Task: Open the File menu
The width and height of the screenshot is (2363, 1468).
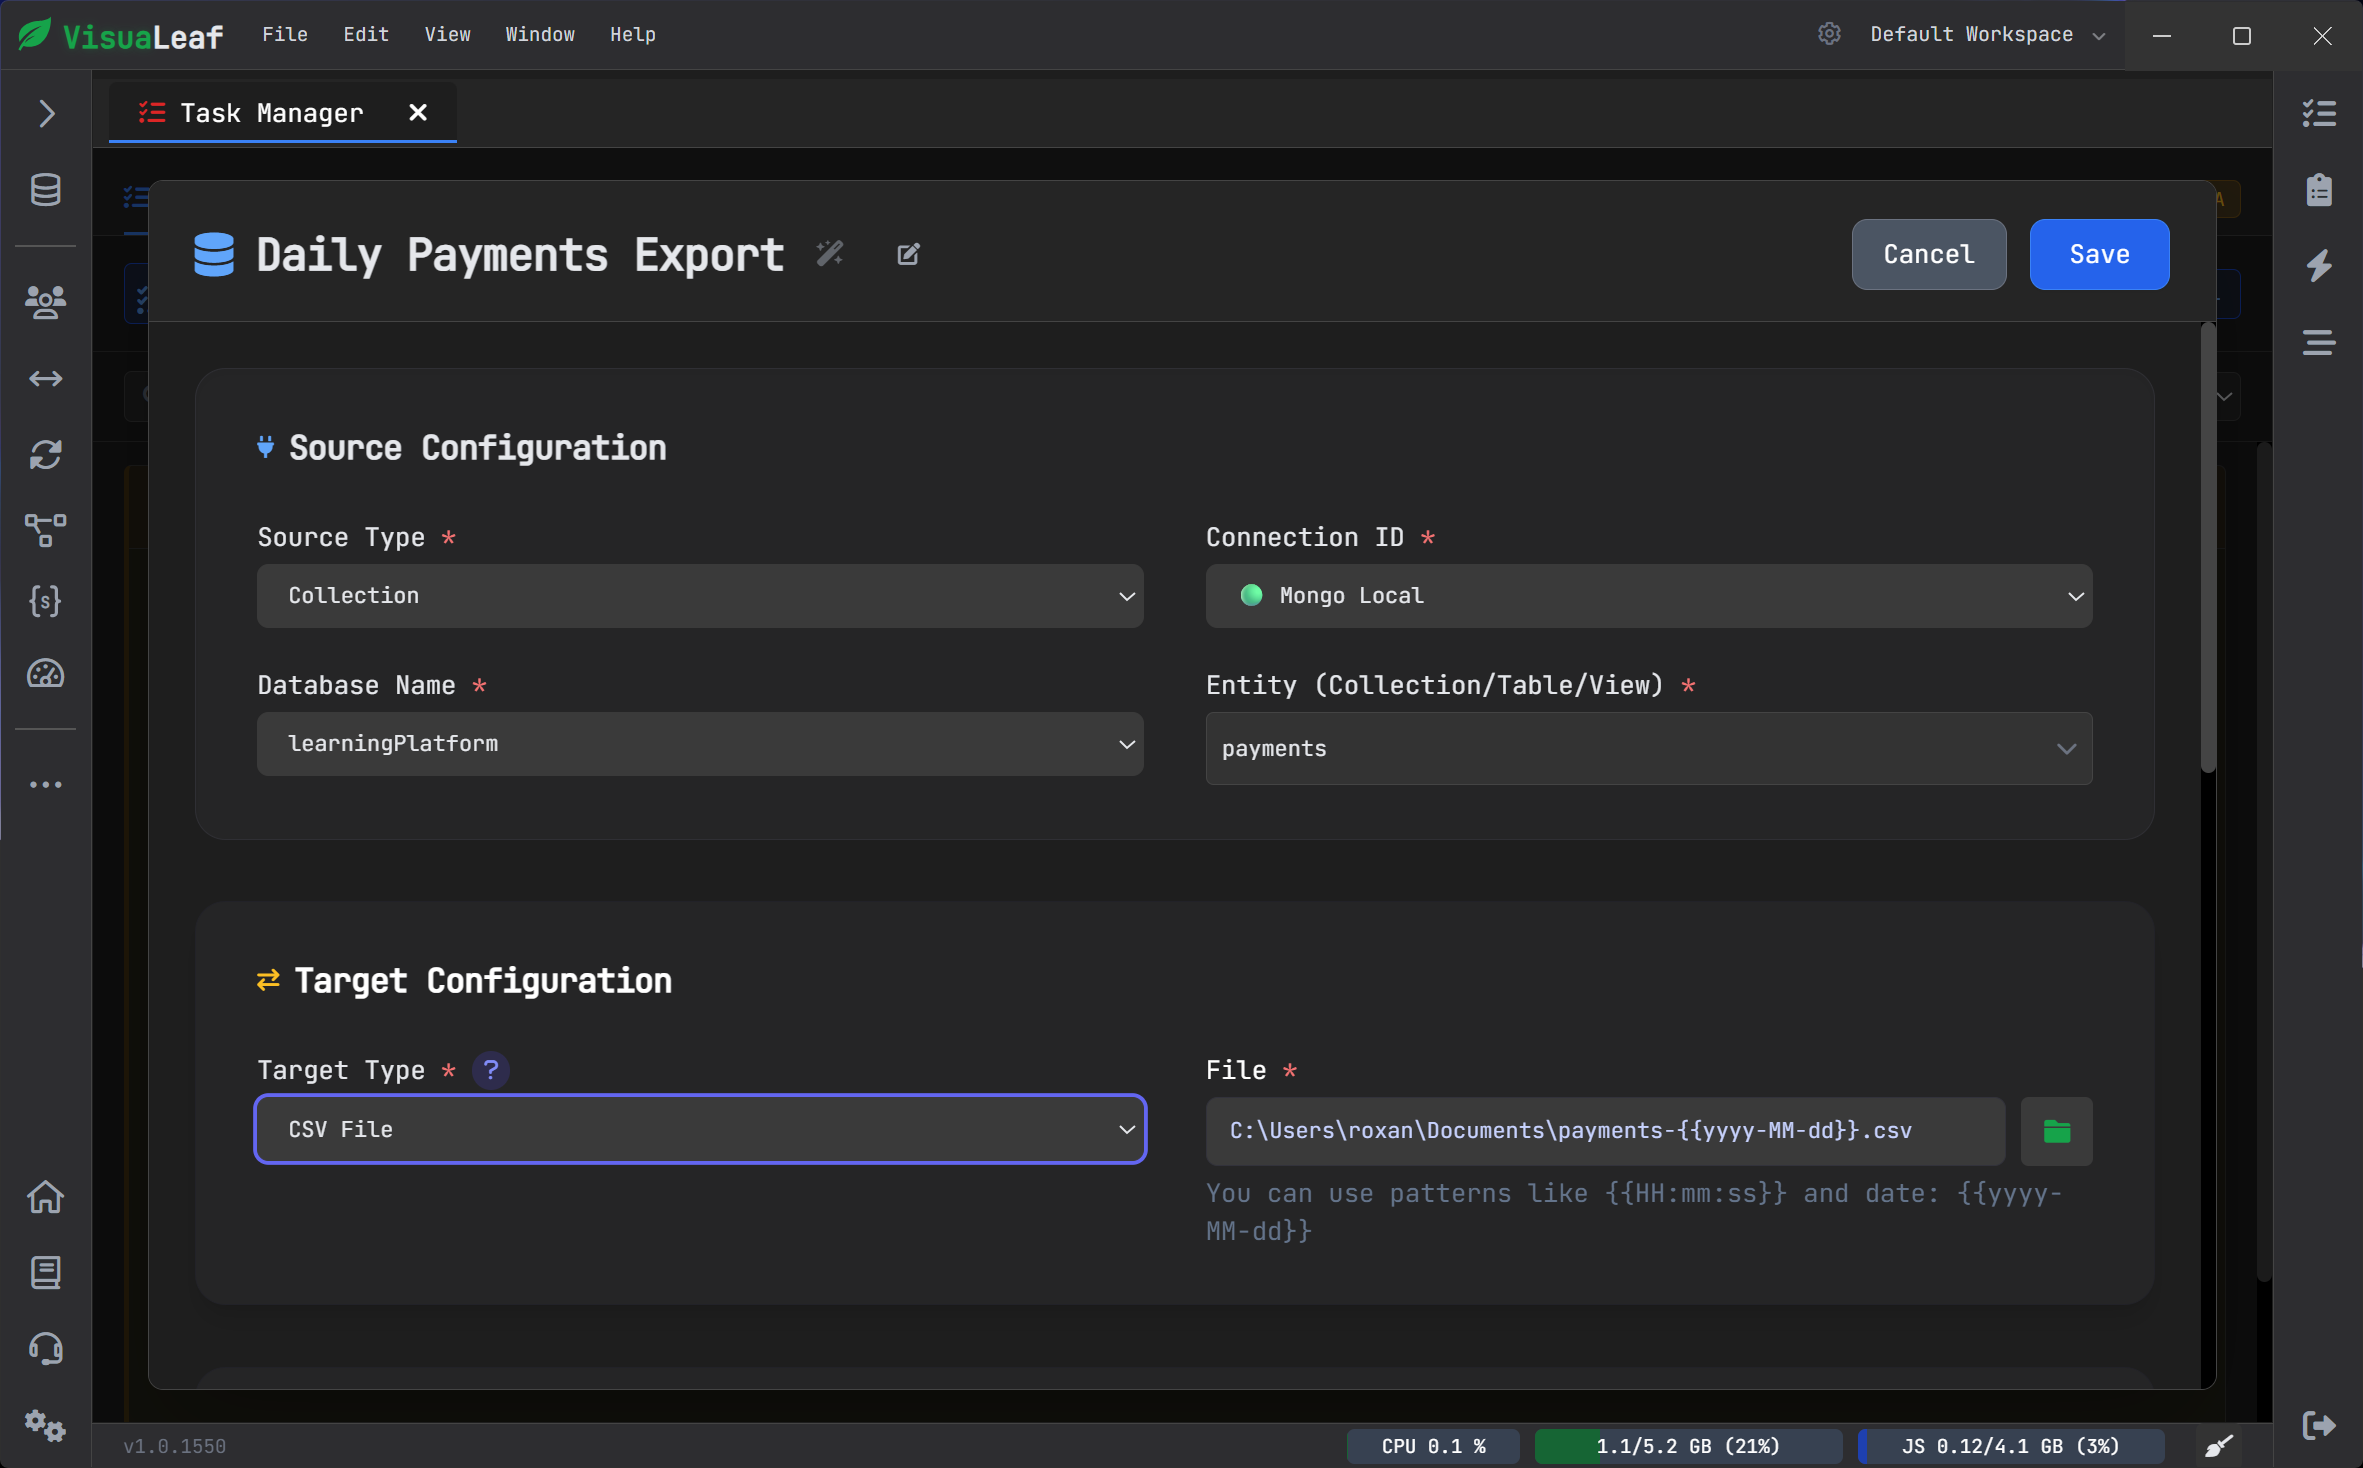Action: (x=285, y=34)
